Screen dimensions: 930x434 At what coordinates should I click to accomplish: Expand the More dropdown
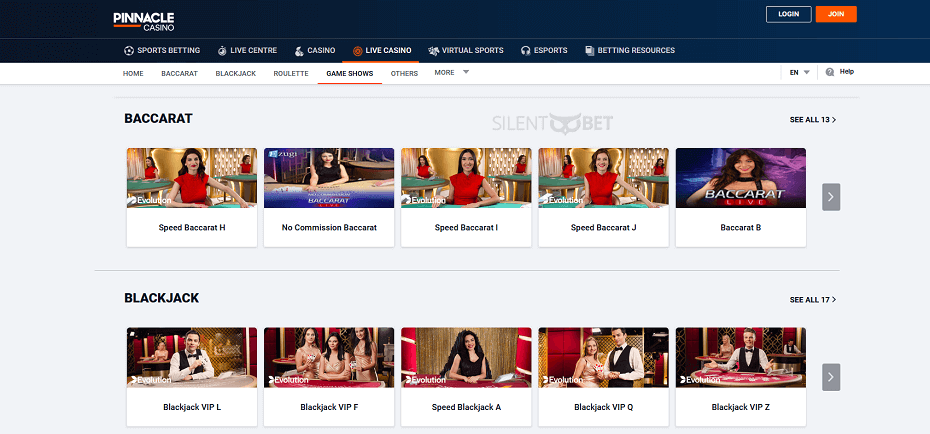tap(451, 72)
